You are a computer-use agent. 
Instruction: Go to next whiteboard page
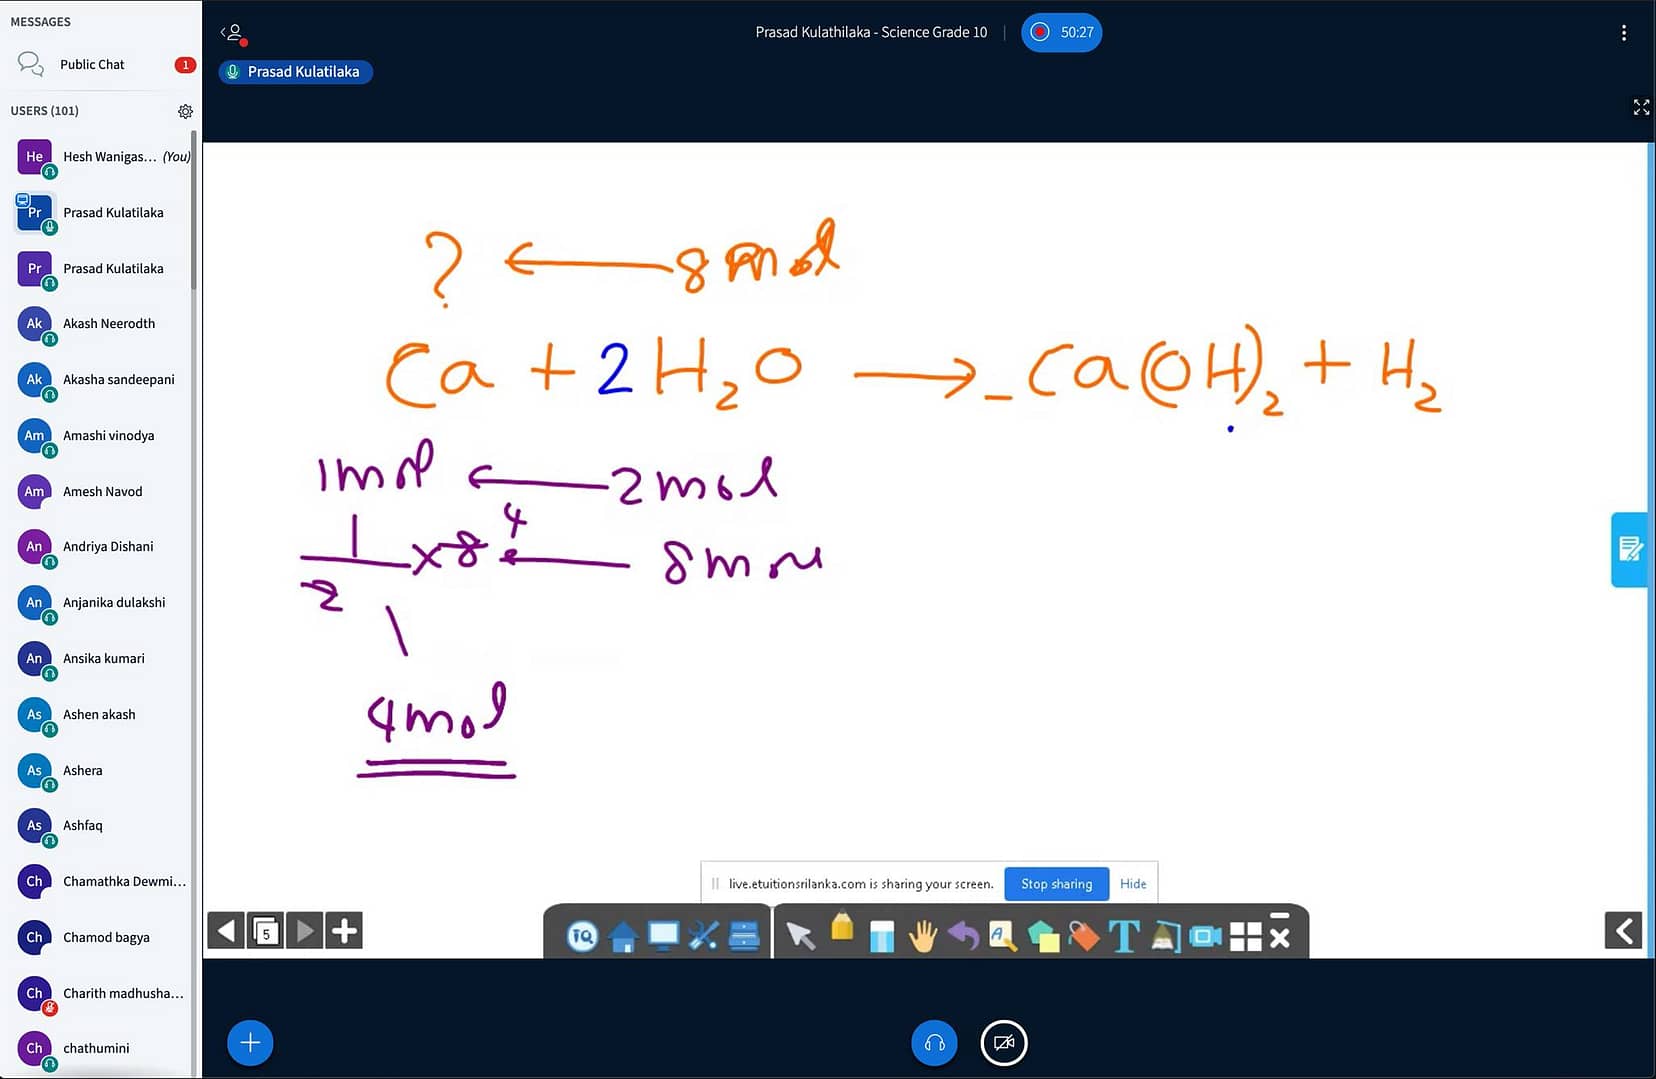point(305,931)
